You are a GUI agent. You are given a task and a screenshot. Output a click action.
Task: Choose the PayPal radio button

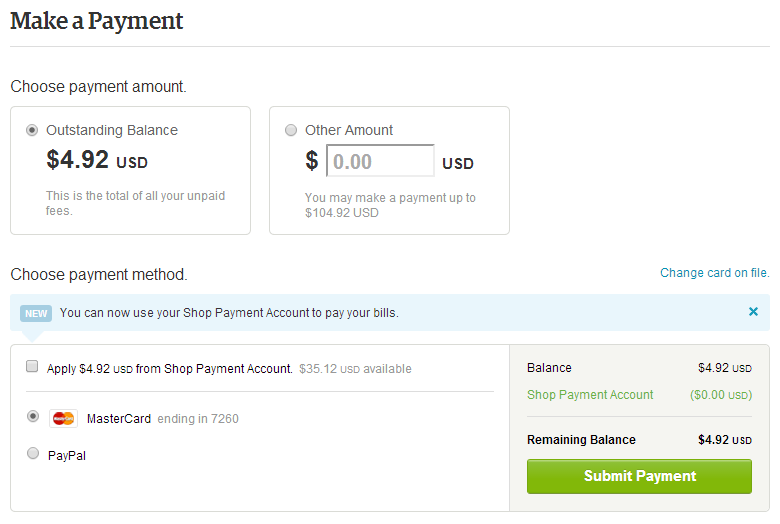click(x=33, y=454)
